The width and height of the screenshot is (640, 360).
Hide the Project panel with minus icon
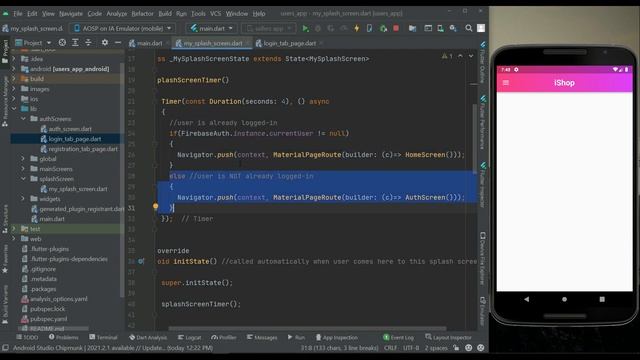(118, 42)
